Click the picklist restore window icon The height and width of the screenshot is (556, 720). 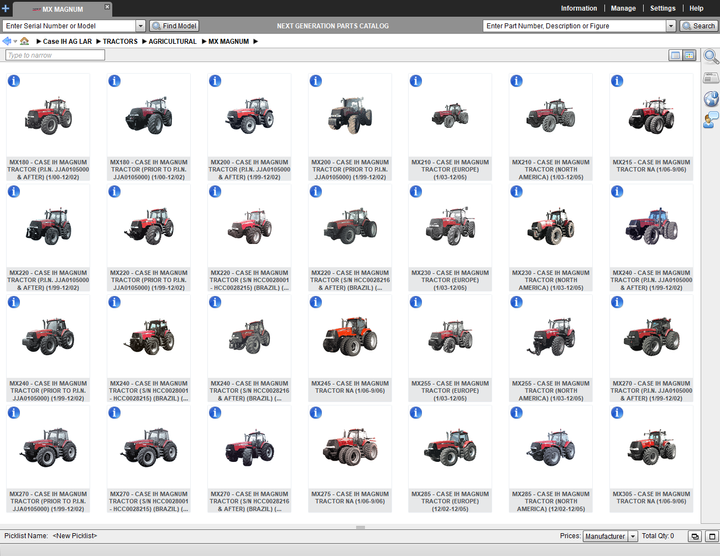695,536
